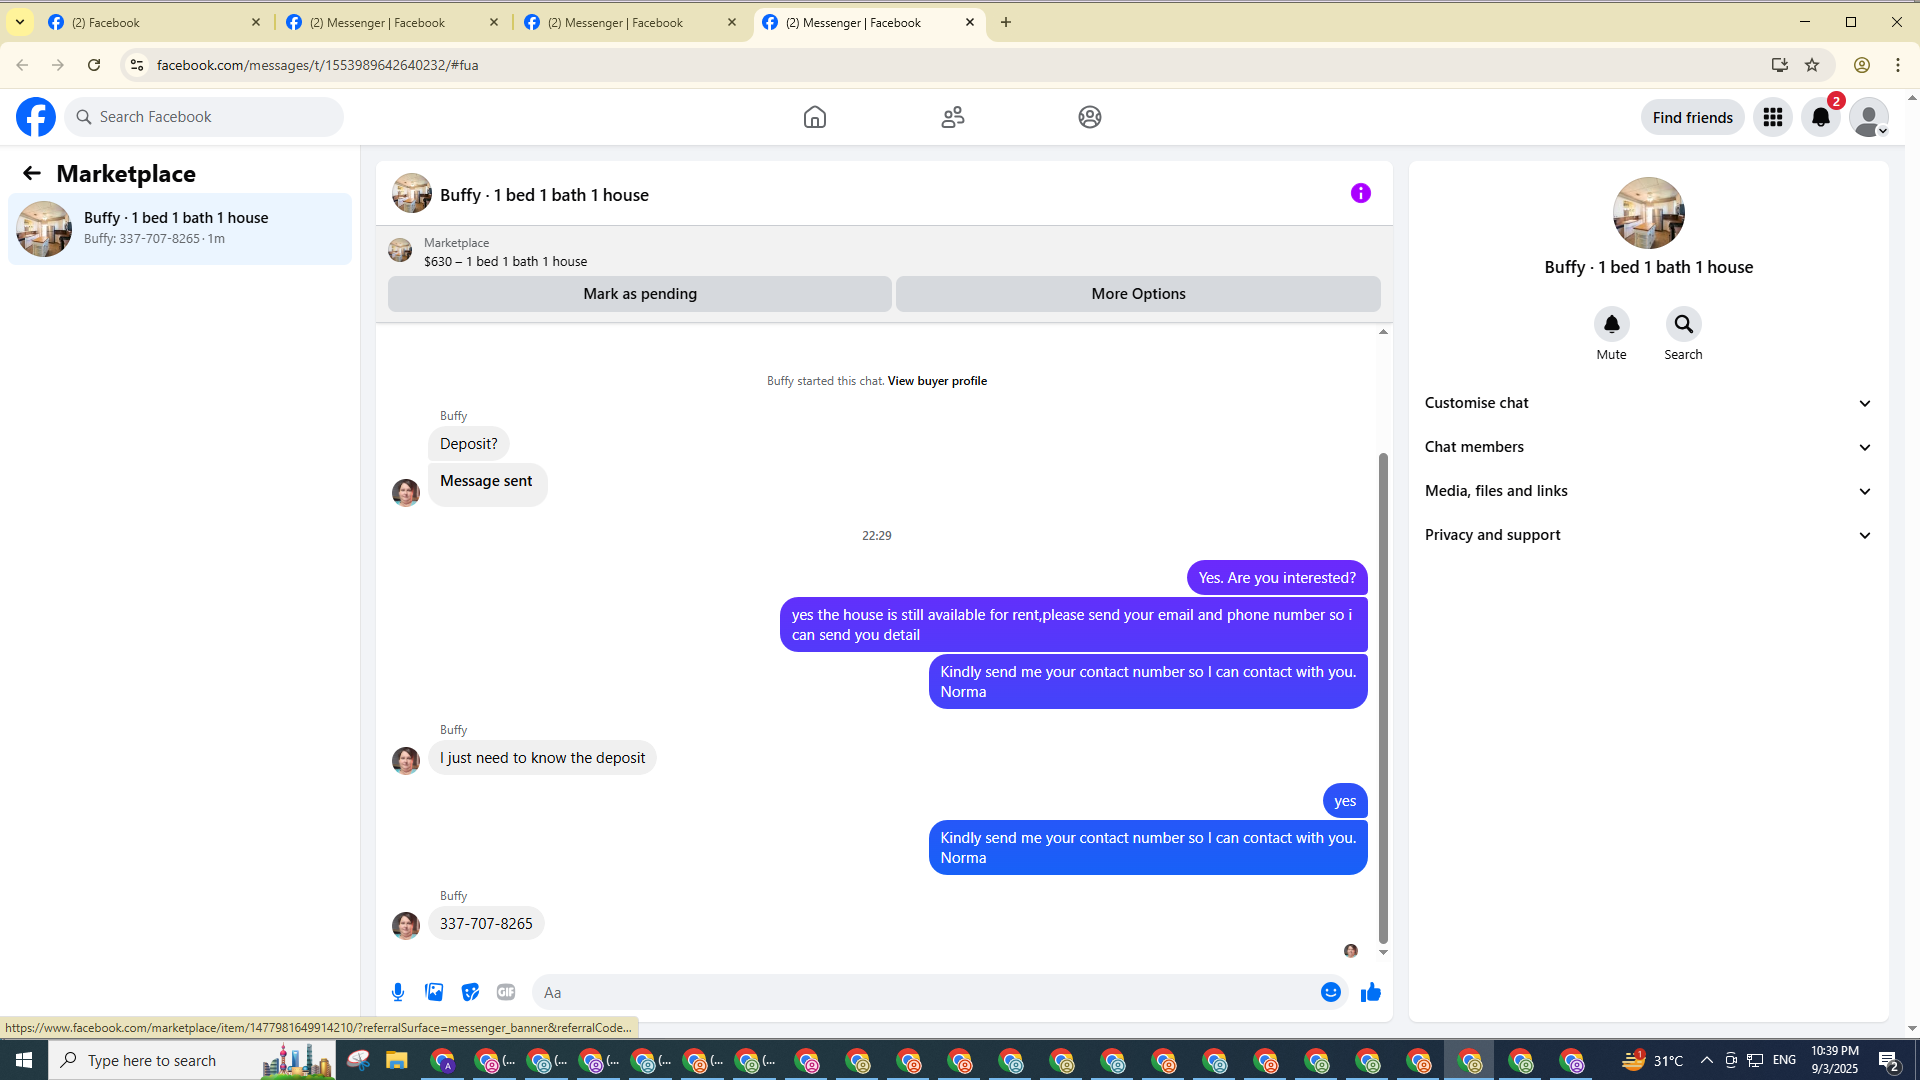Click the weather 31°C taskbar widget
The height and width of the screenshot is (1080, 1920).
tap(1653, 1060)
